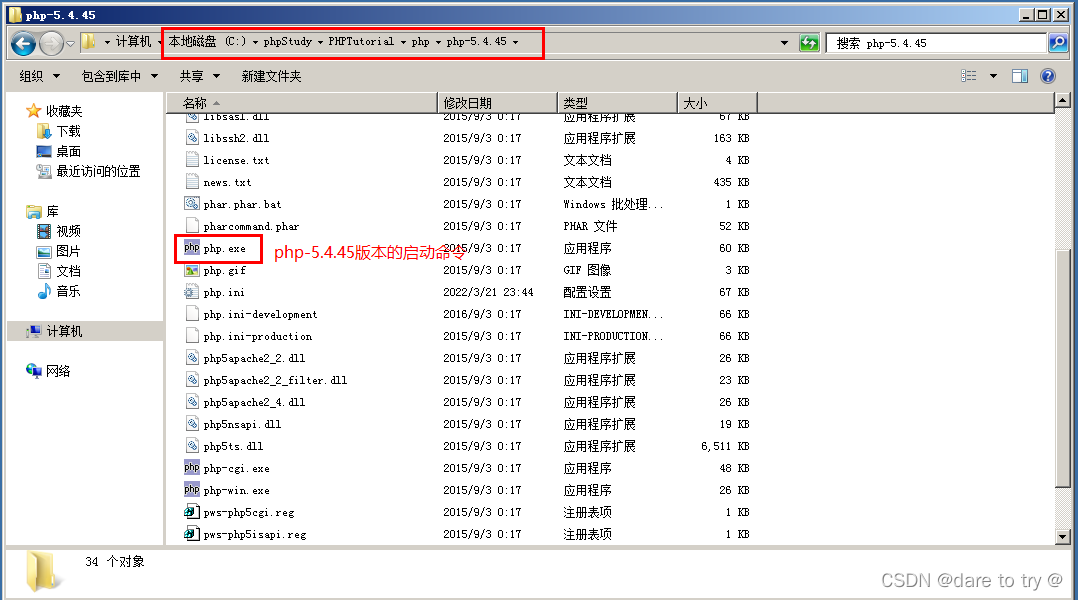
Task: Toggle the preview pane icon
Action: (1020, 76)
